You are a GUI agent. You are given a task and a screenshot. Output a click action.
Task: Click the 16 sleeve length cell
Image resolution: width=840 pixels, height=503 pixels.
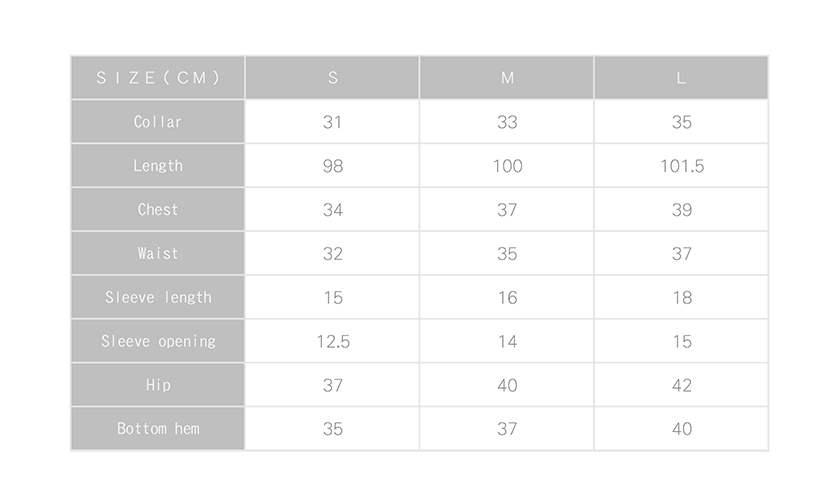coord(507,297)
